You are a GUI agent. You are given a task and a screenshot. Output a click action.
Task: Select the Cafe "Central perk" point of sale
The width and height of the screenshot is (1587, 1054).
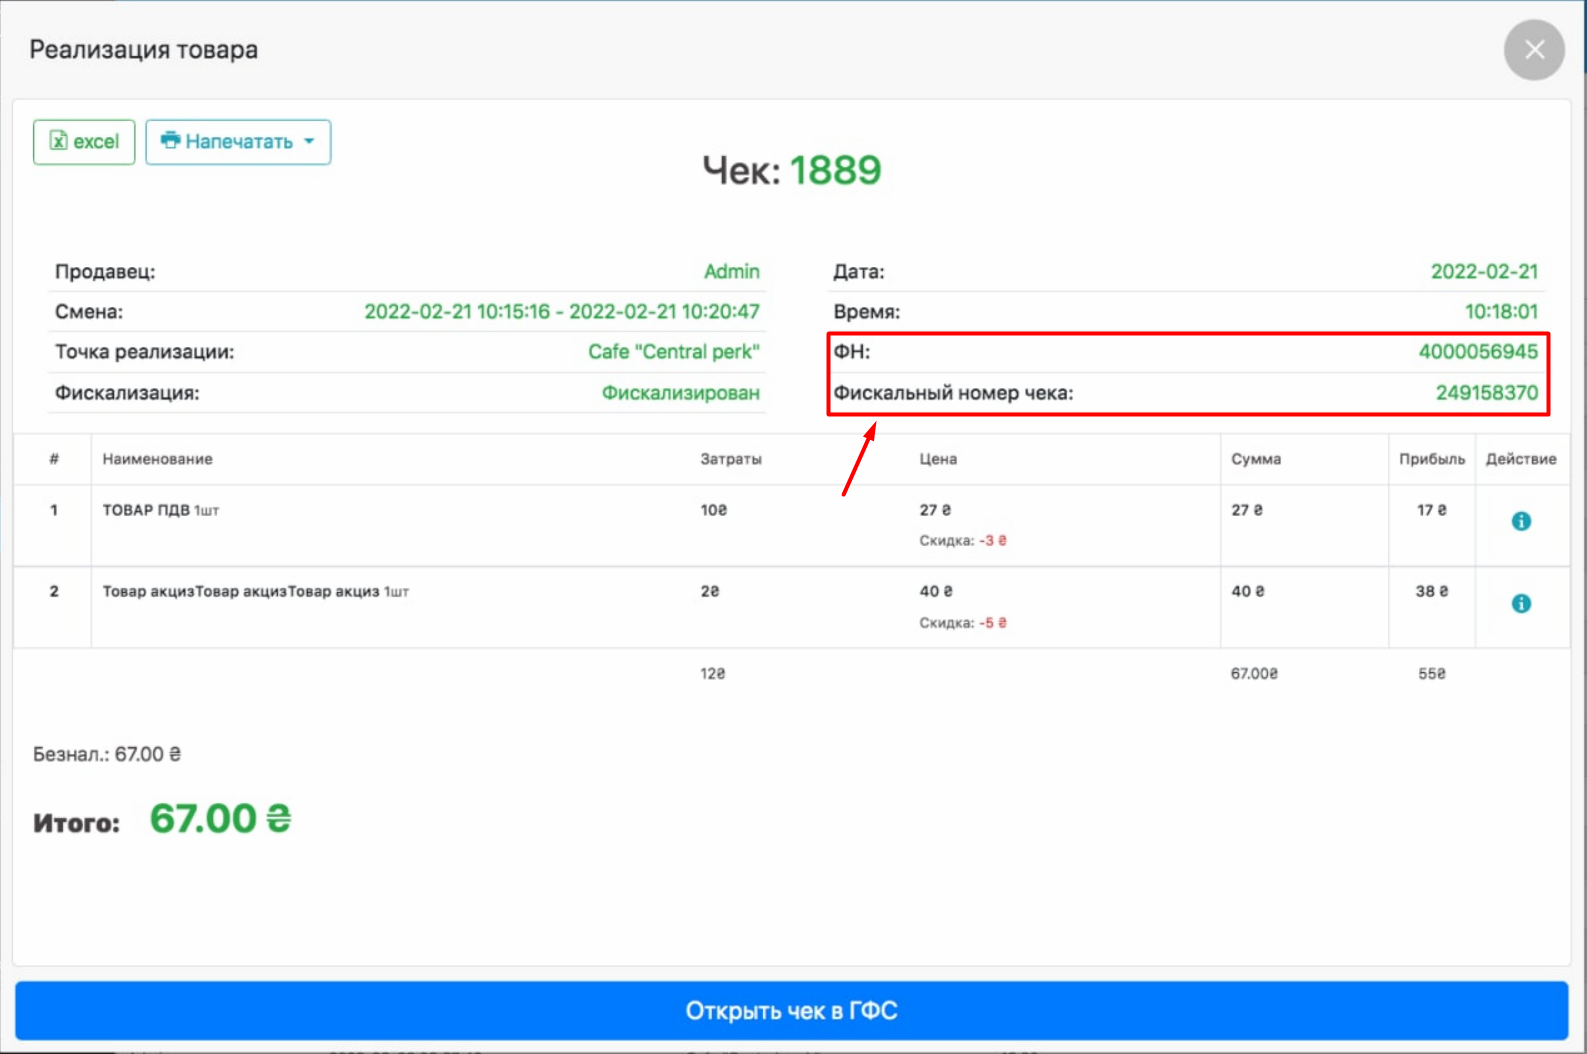[x=673, y=352]
